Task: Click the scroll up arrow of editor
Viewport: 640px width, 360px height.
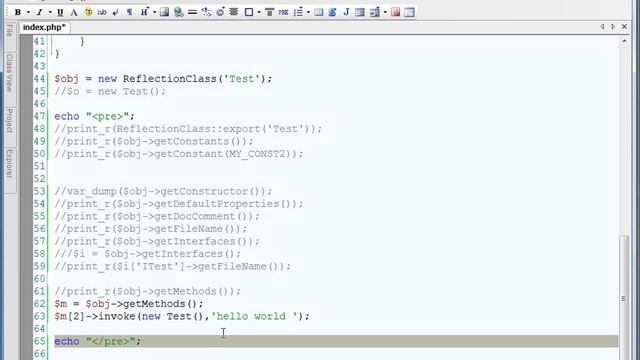Action: 624,41
